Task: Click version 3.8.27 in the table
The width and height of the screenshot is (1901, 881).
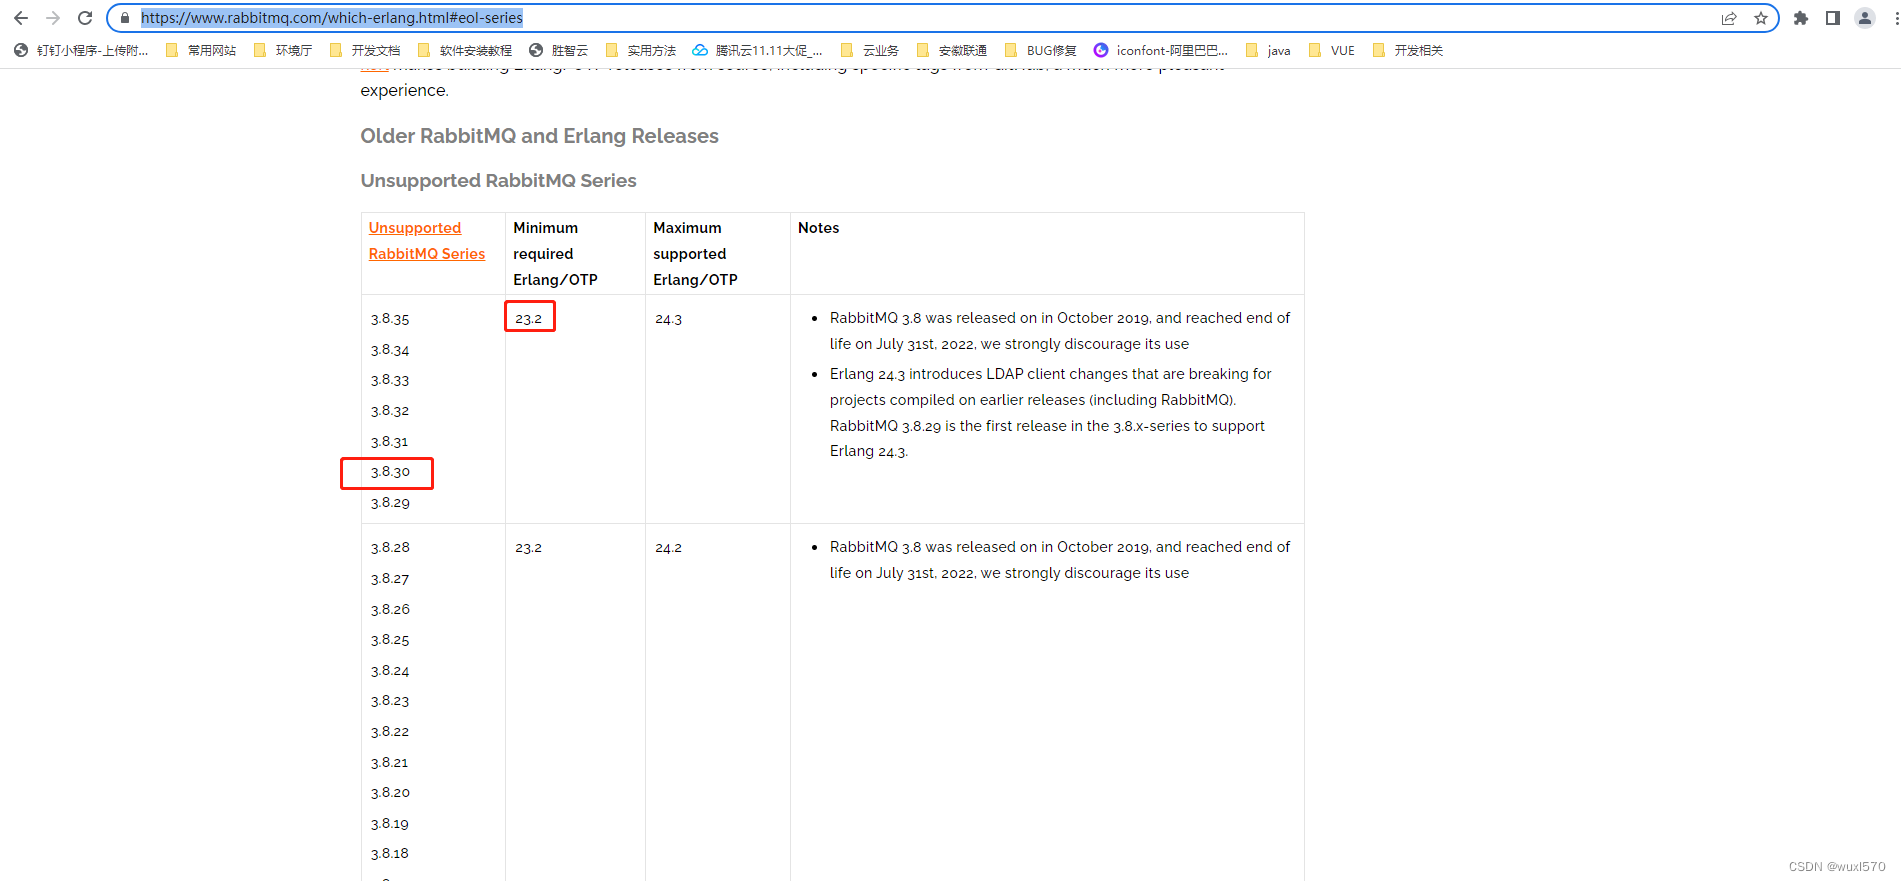Action: [390, 579]
